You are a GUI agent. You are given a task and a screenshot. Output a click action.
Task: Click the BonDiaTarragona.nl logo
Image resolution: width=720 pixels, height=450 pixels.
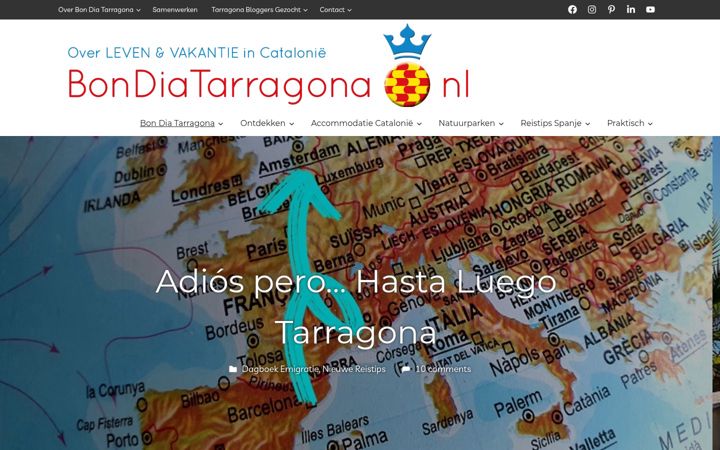(x=269, y=66)
